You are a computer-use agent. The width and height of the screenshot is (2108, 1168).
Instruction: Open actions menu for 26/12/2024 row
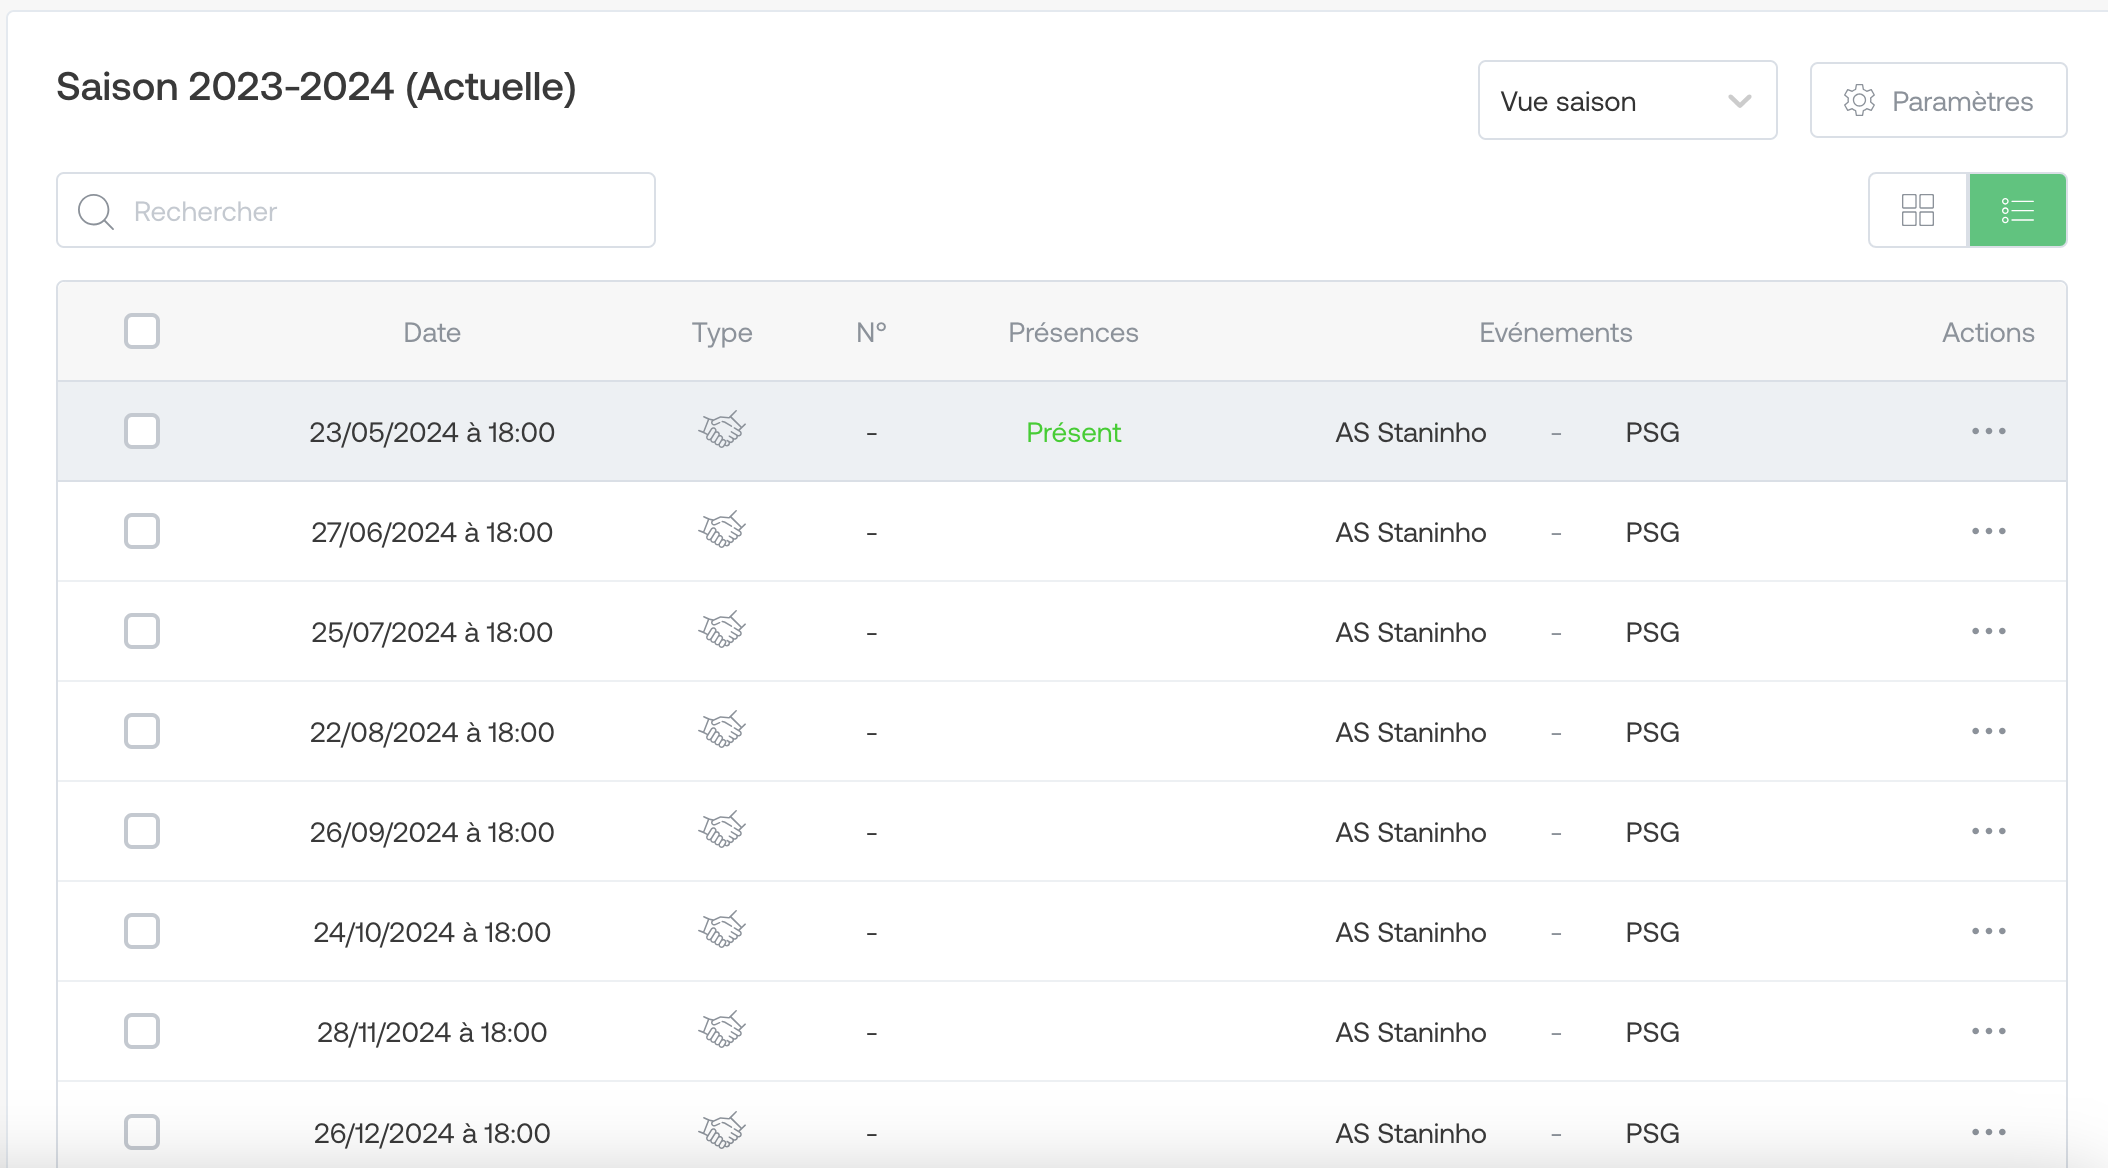(1989, 1132)
